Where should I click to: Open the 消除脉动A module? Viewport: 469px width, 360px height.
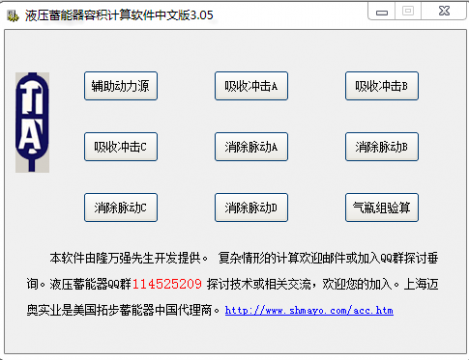251,147
